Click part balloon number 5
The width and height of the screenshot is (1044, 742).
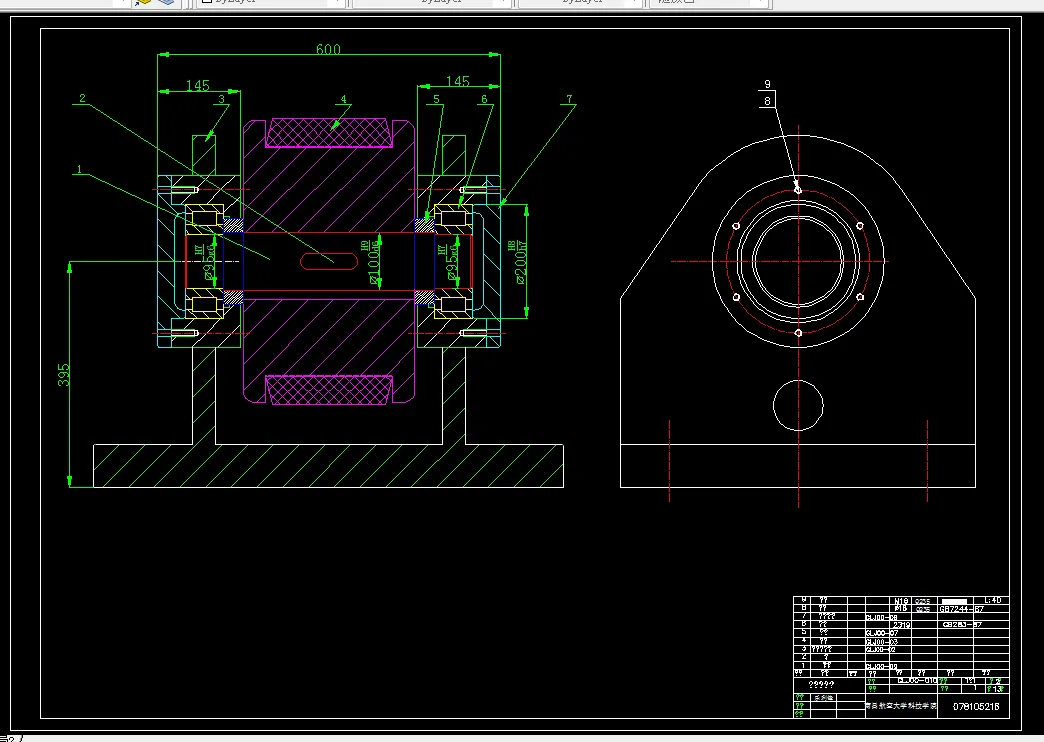[x=436, y=99]
